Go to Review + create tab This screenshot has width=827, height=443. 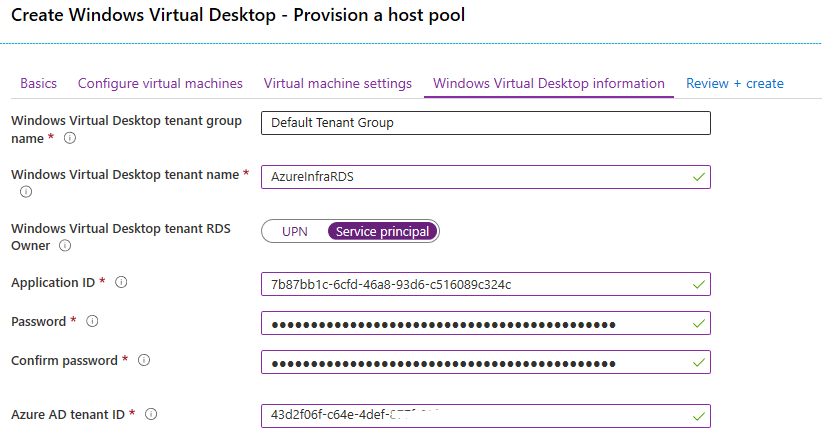coord(735,83)
